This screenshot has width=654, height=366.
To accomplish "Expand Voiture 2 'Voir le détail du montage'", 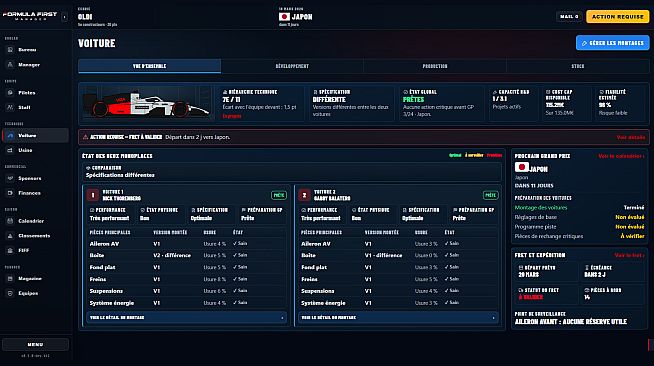I will (398, 318).
